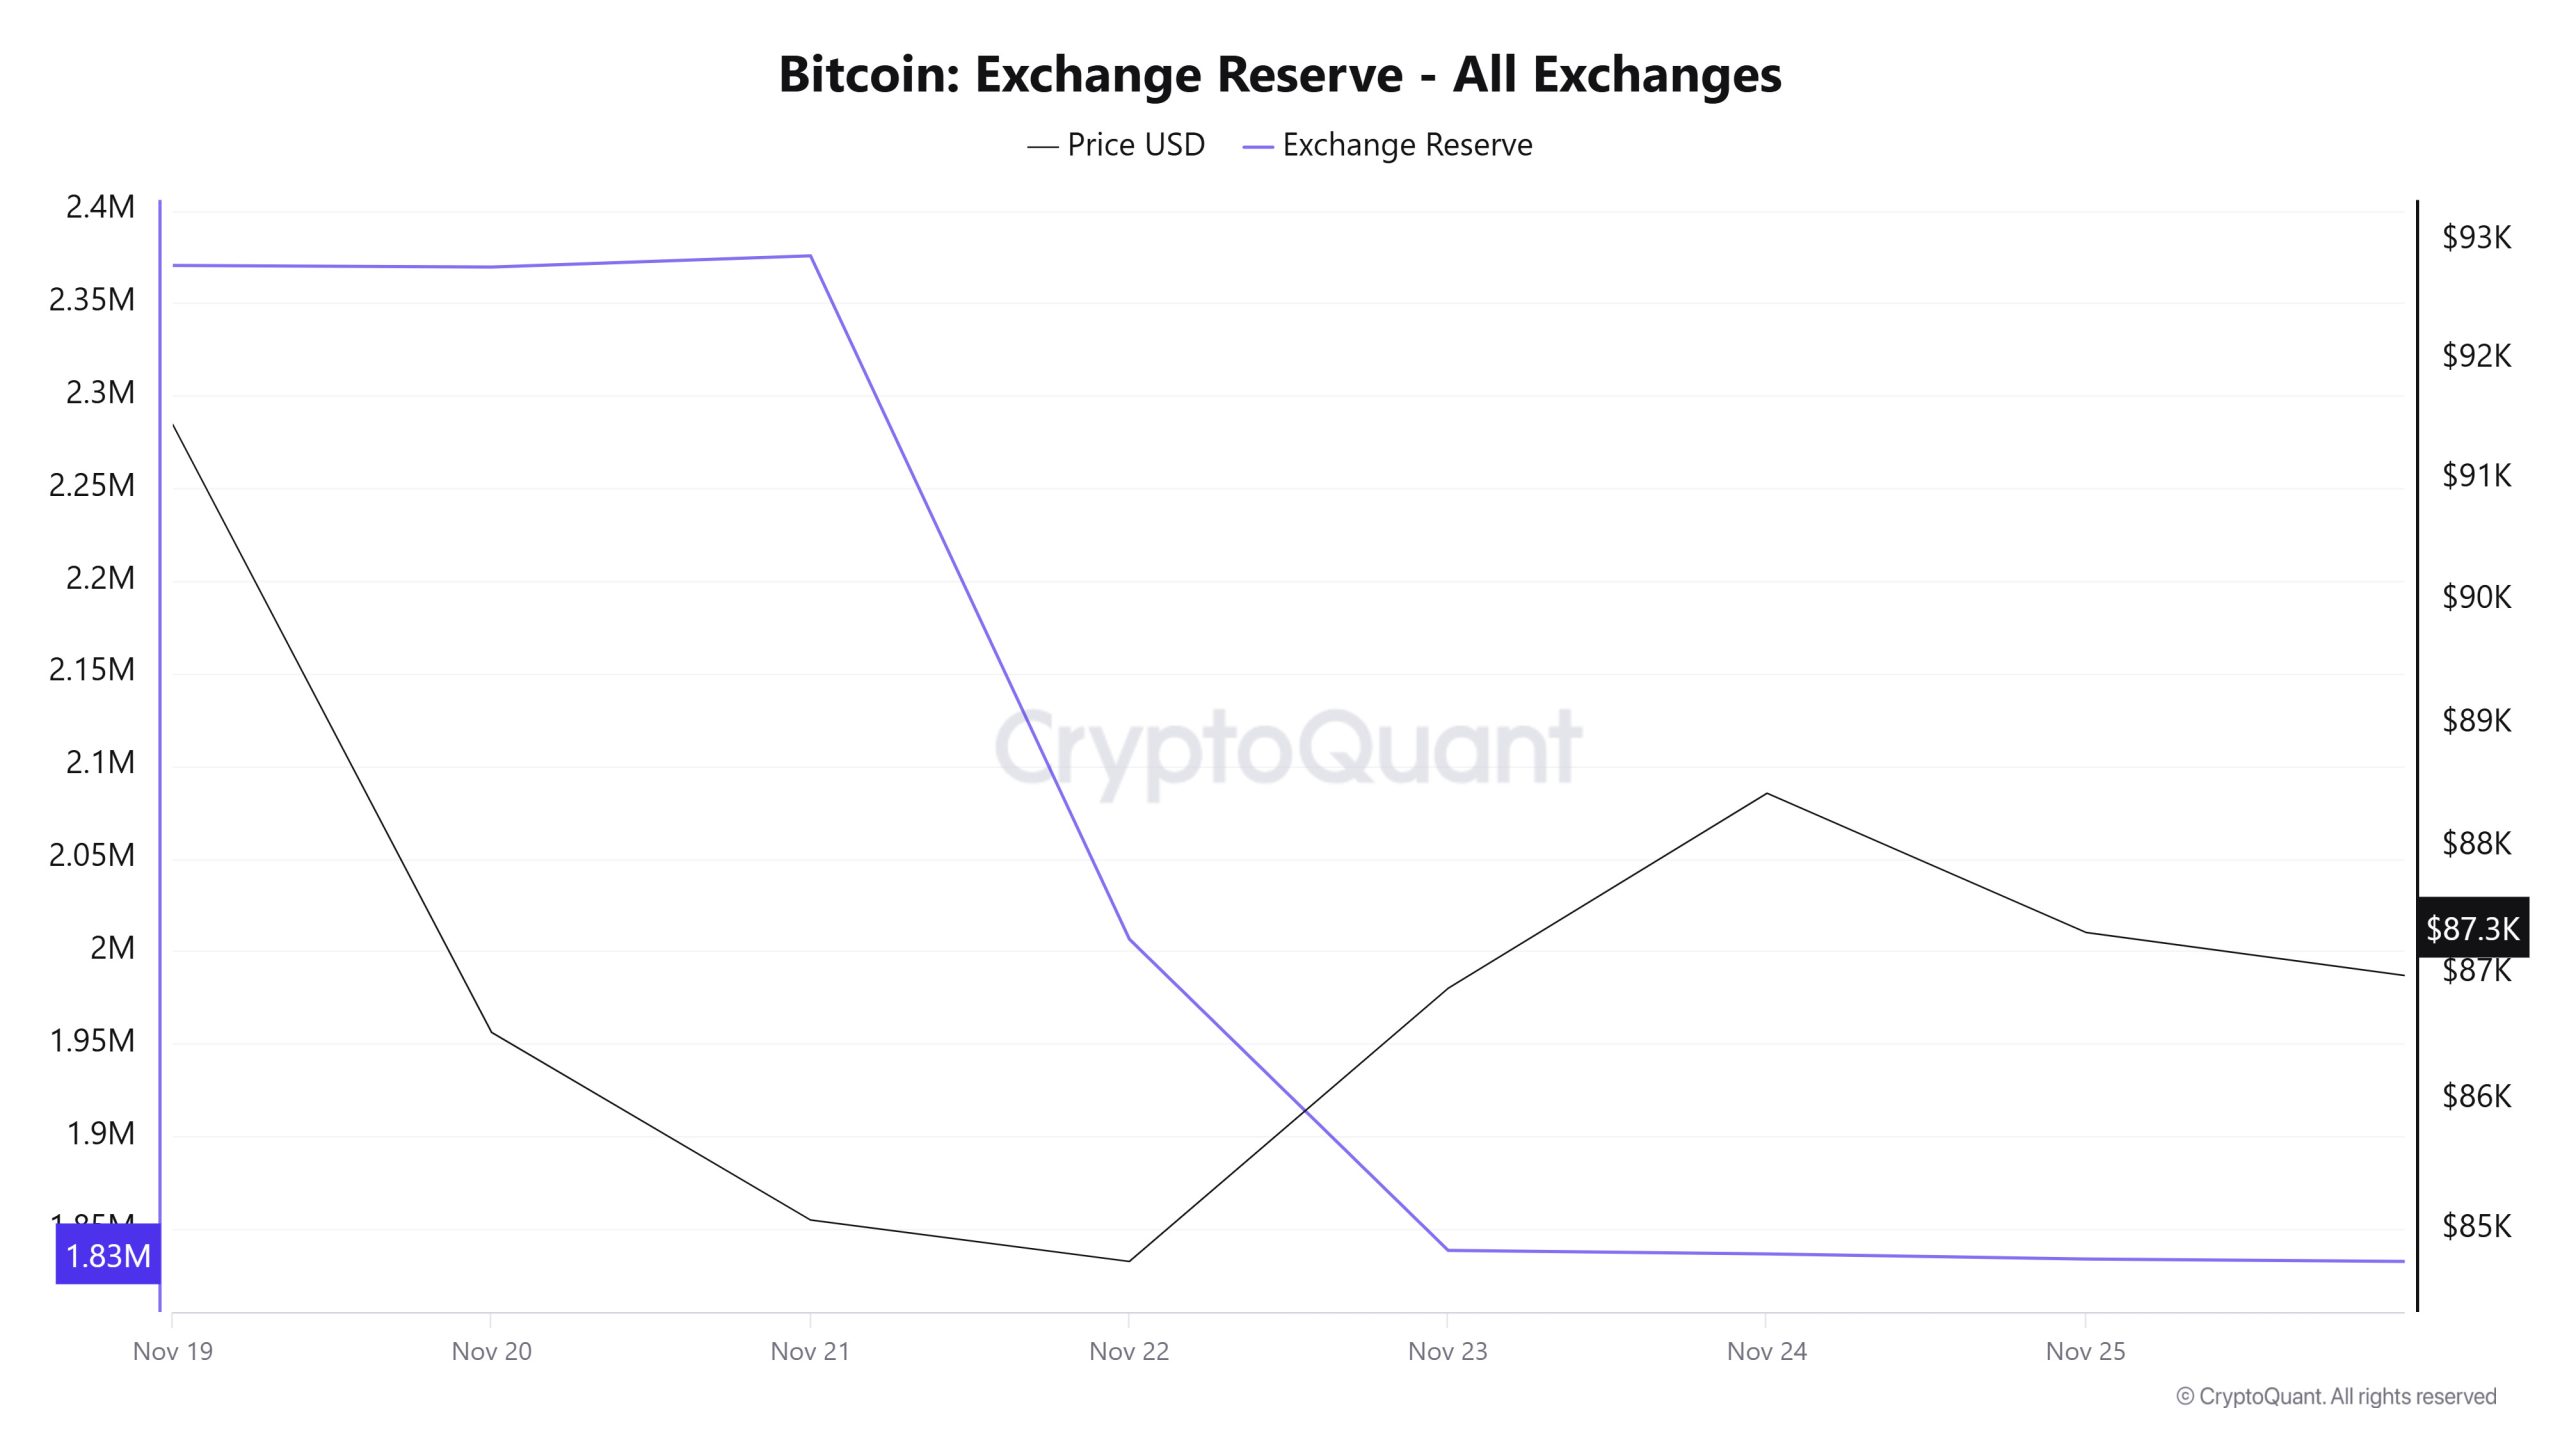Select the Nov 24 axis label

[x=1766, y=1351]
